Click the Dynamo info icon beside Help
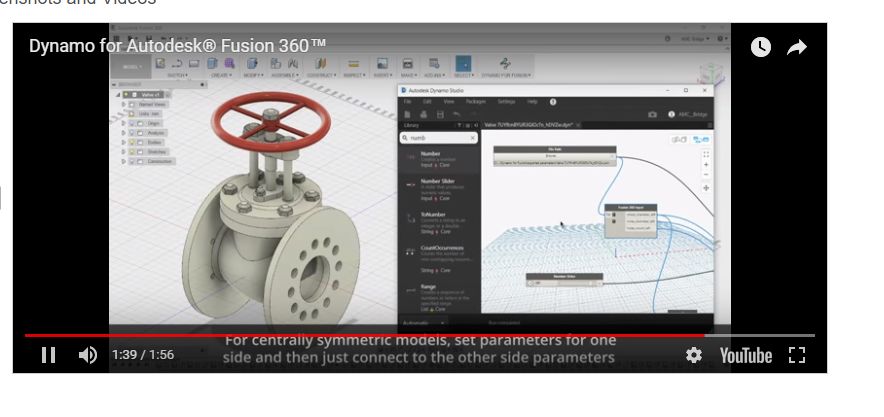This screenshot has height=417, width=884. tap(553, 102)
